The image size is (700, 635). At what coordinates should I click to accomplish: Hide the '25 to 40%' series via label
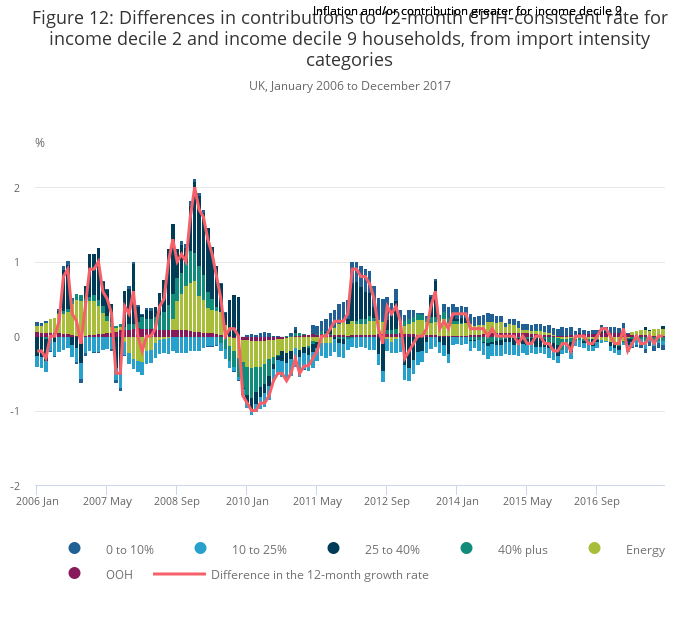click(392, 549)
